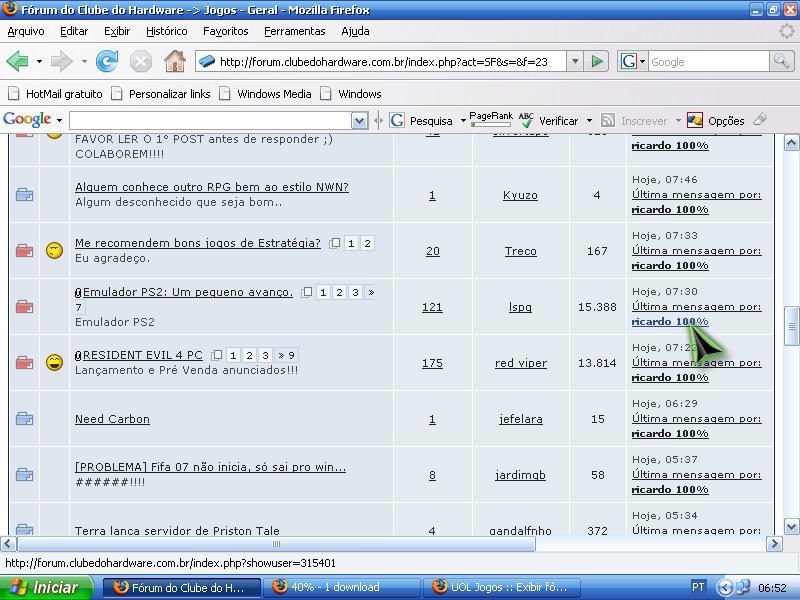Open the Arquivo menu
Screen dimensions: 800x600
pyautogui.click(x=26, y=31)
